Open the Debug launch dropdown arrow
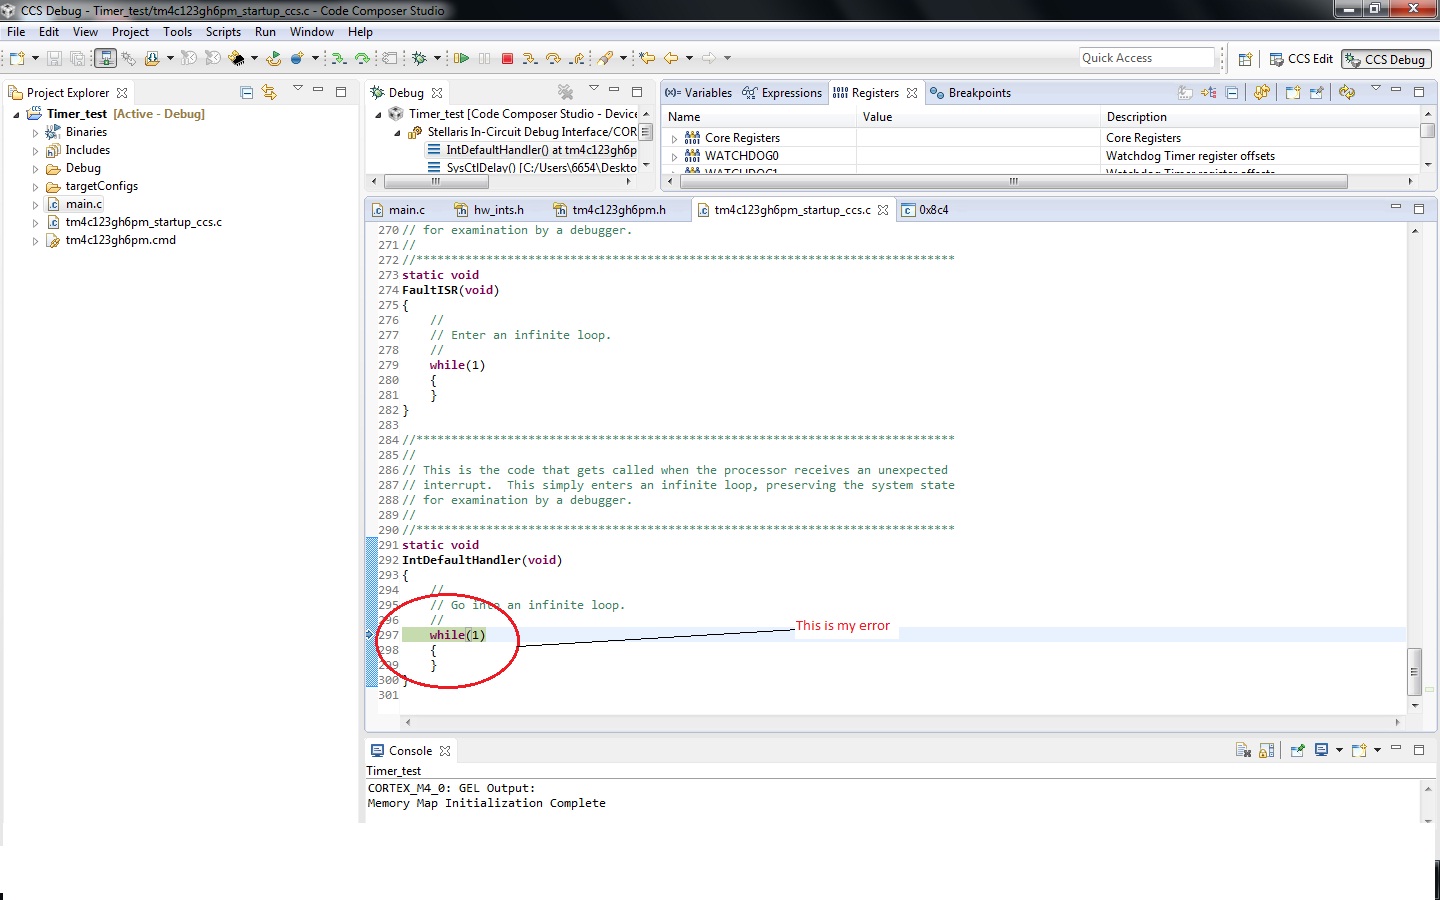This screenshot has height=900, width=1440. click(437, 59)
